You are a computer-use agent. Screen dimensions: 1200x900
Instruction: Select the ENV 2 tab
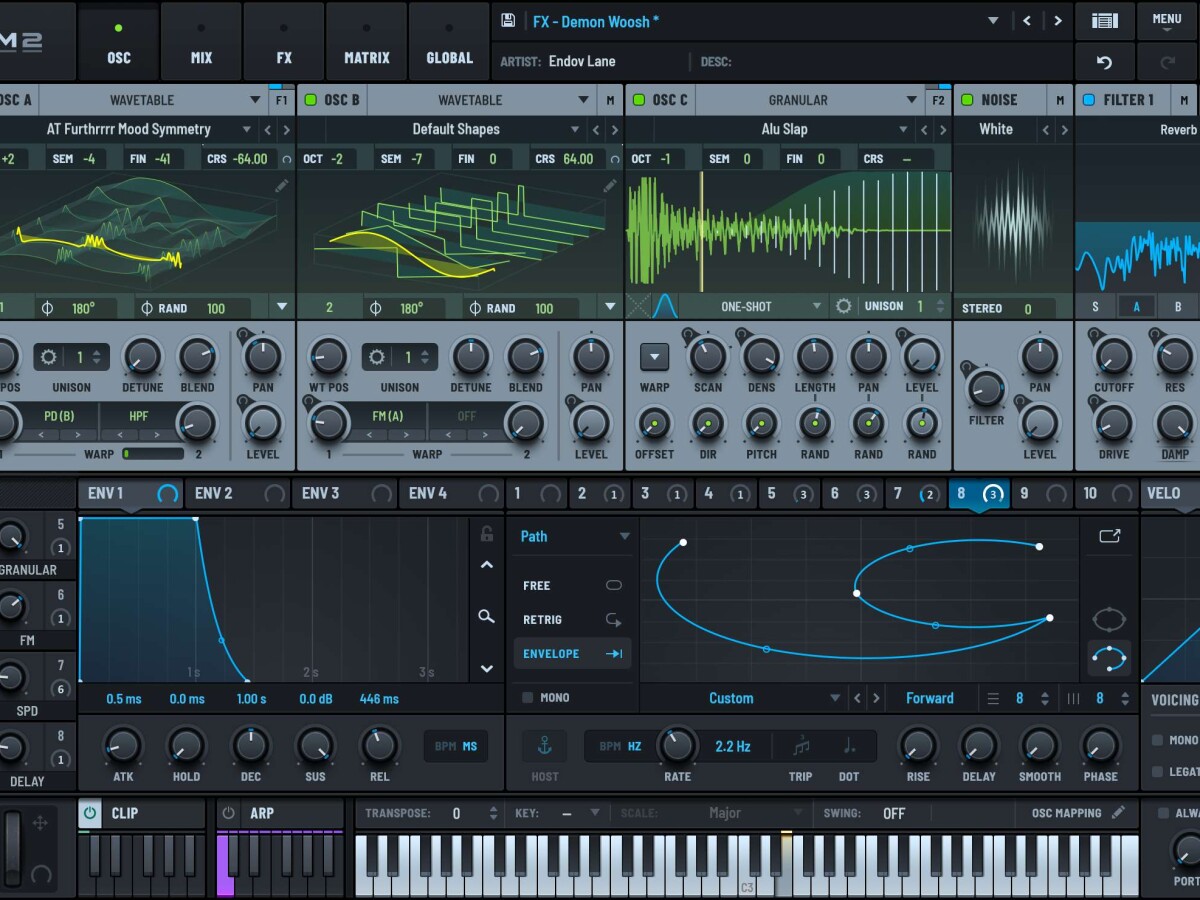point(214,493)
